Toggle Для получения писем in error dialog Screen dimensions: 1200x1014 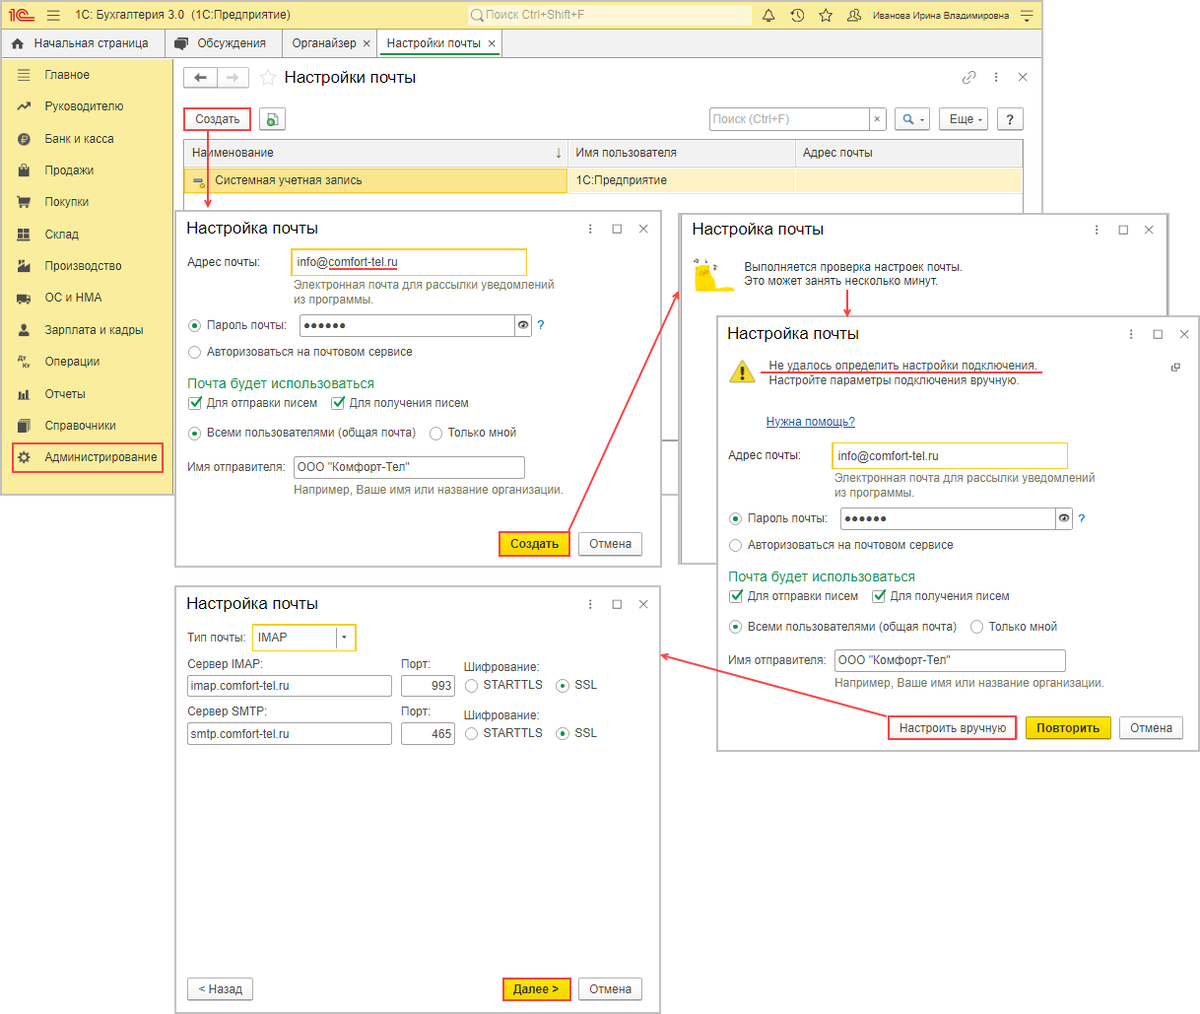point(879,596)
